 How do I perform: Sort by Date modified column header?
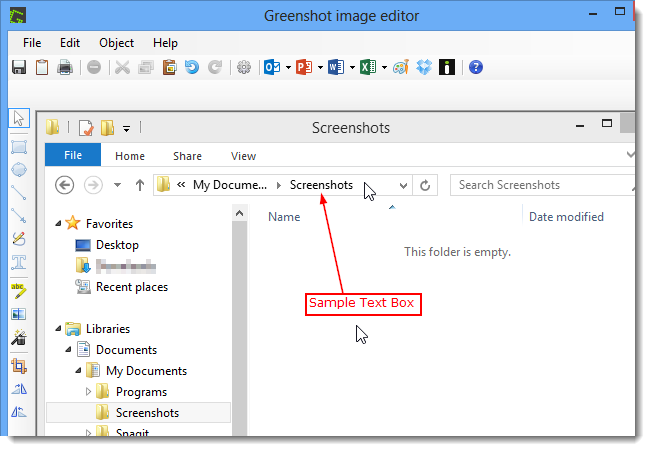click(566, 217)
